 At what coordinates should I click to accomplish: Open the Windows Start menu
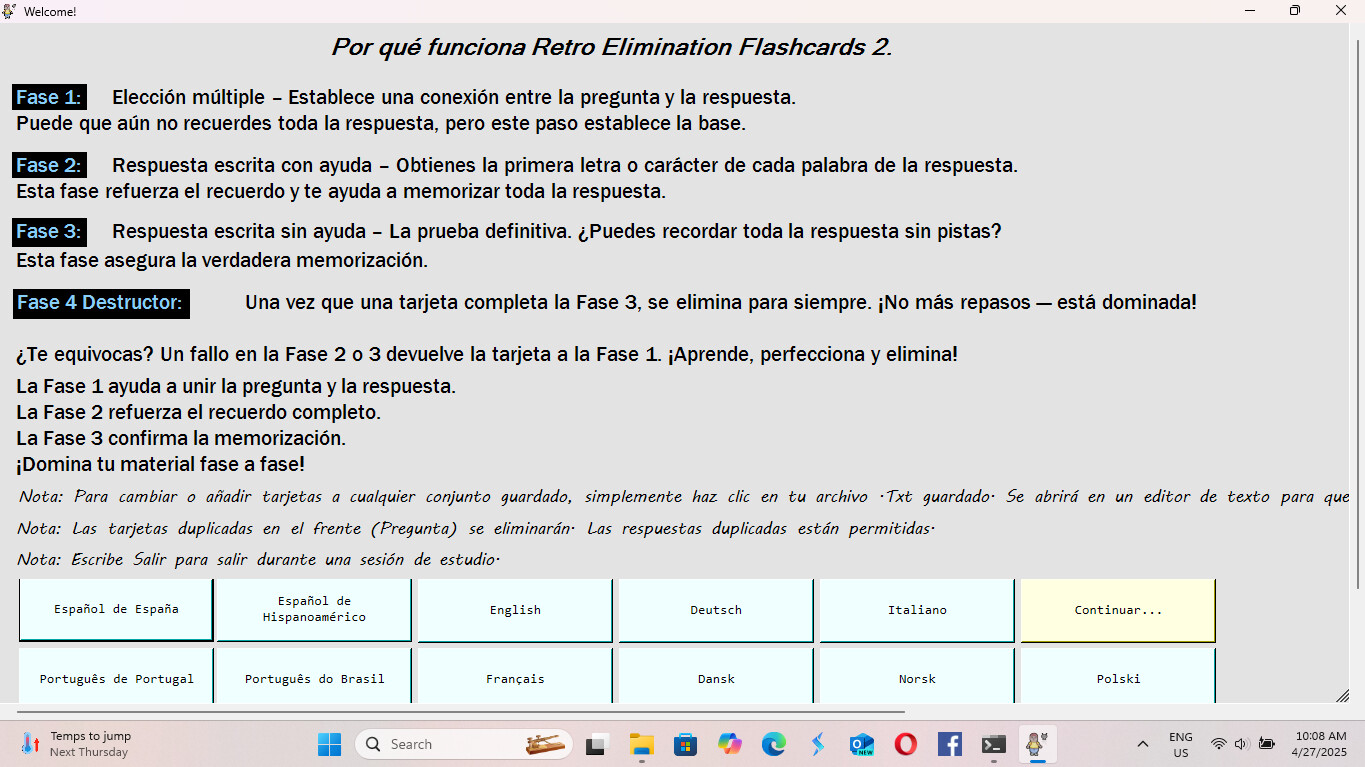[329, 744]
